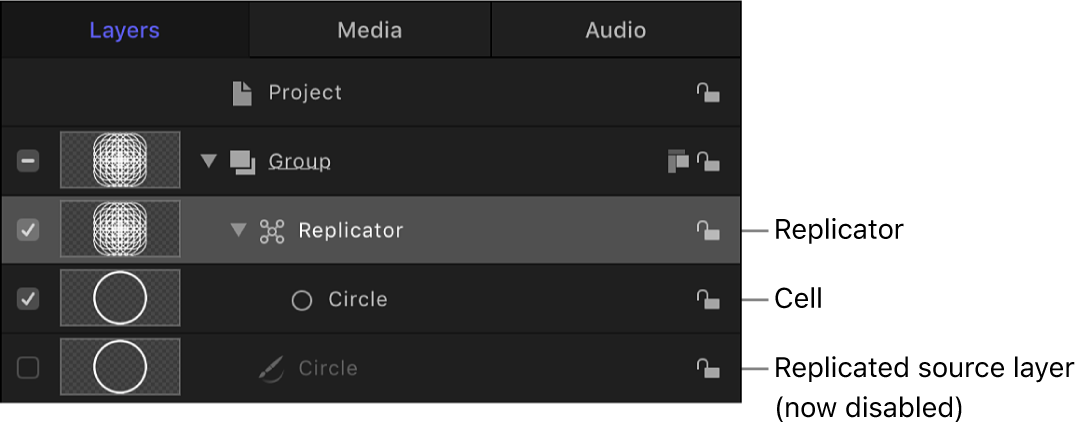The image size is (1088, 434).
Task: Lock the Circle cell layer
Action: pos(708,300)
